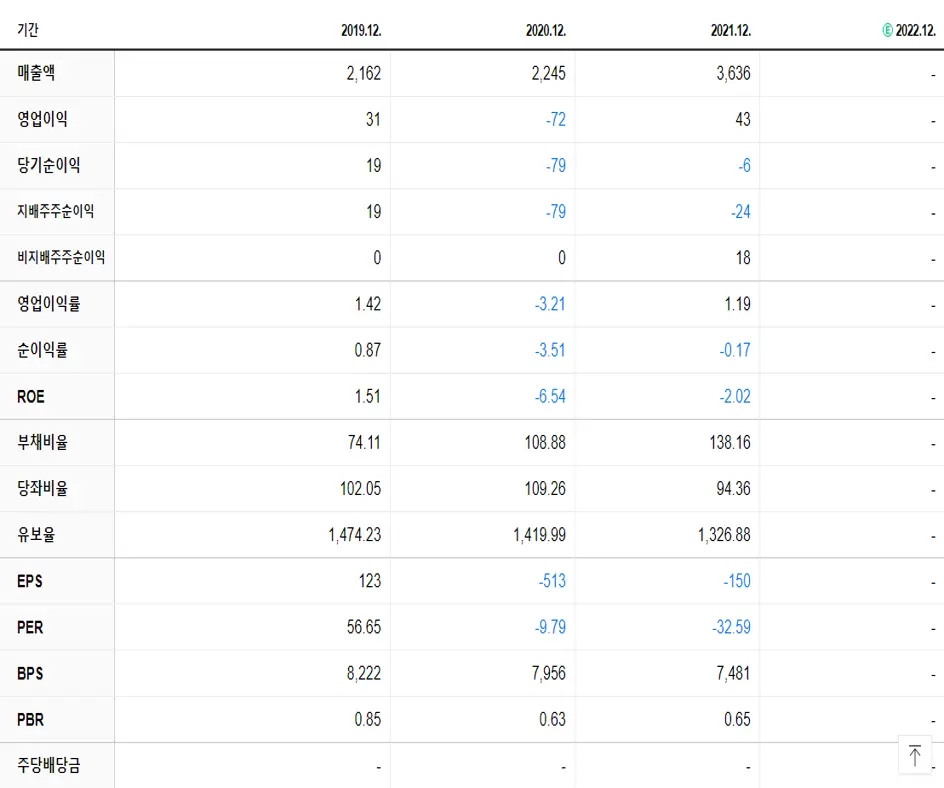
Task: Click the 1.19 operating margin value
Action: pyautogui.click(x=738, y=304)
